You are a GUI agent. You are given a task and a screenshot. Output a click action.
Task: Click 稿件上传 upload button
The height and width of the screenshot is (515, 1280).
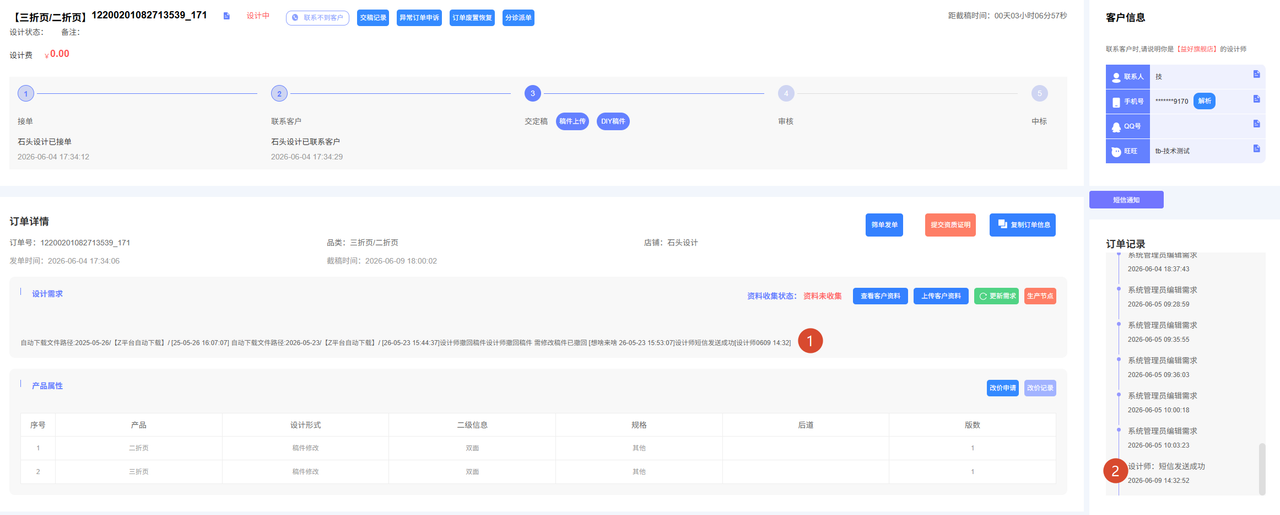coord(573,121)
